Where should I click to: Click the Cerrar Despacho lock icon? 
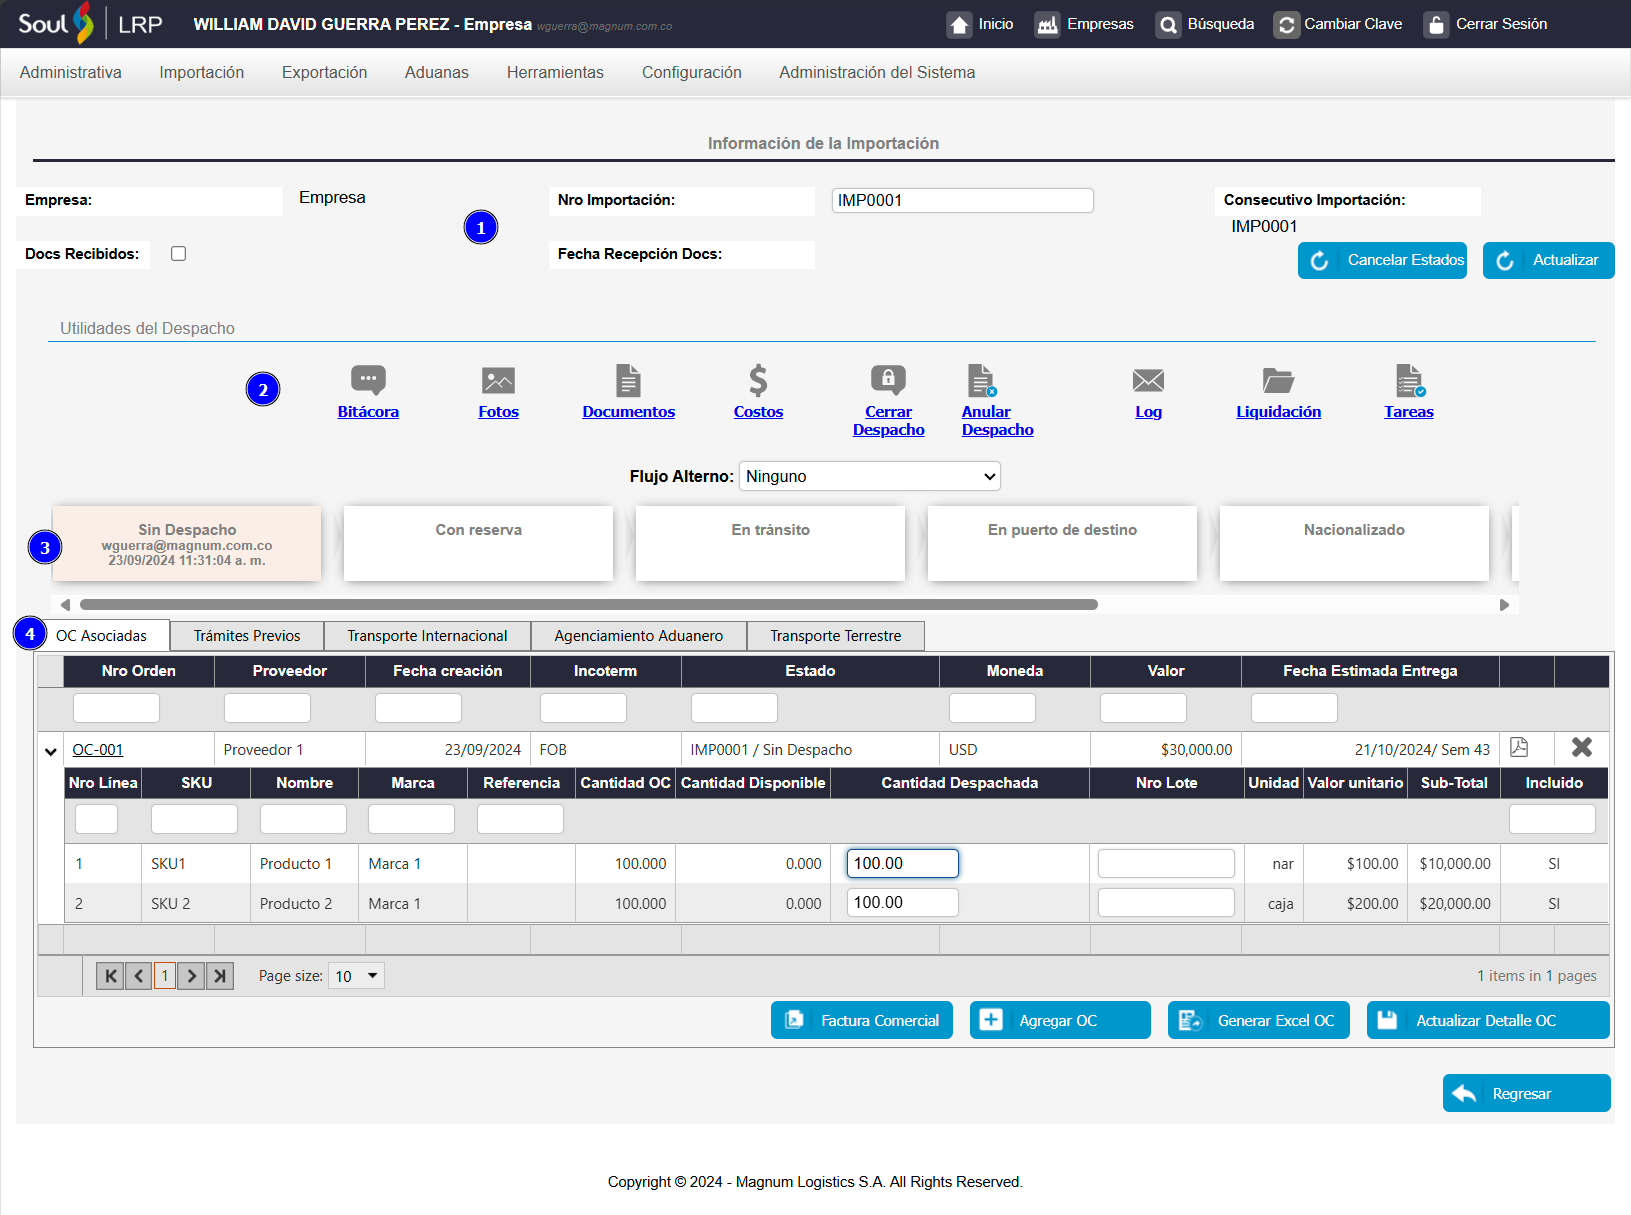pos(888,381)
